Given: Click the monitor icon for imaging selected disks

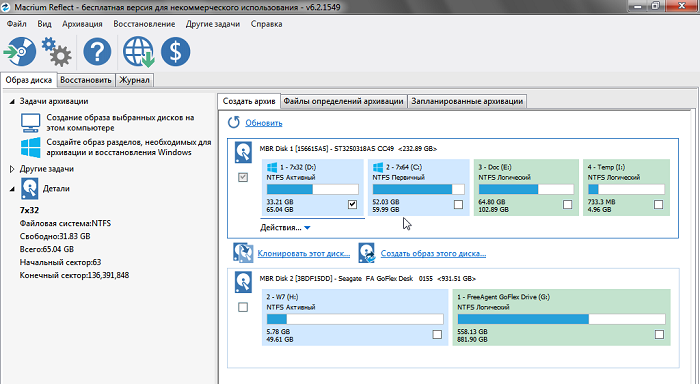Looking at the screenshot, I should (x=30, y=123).
